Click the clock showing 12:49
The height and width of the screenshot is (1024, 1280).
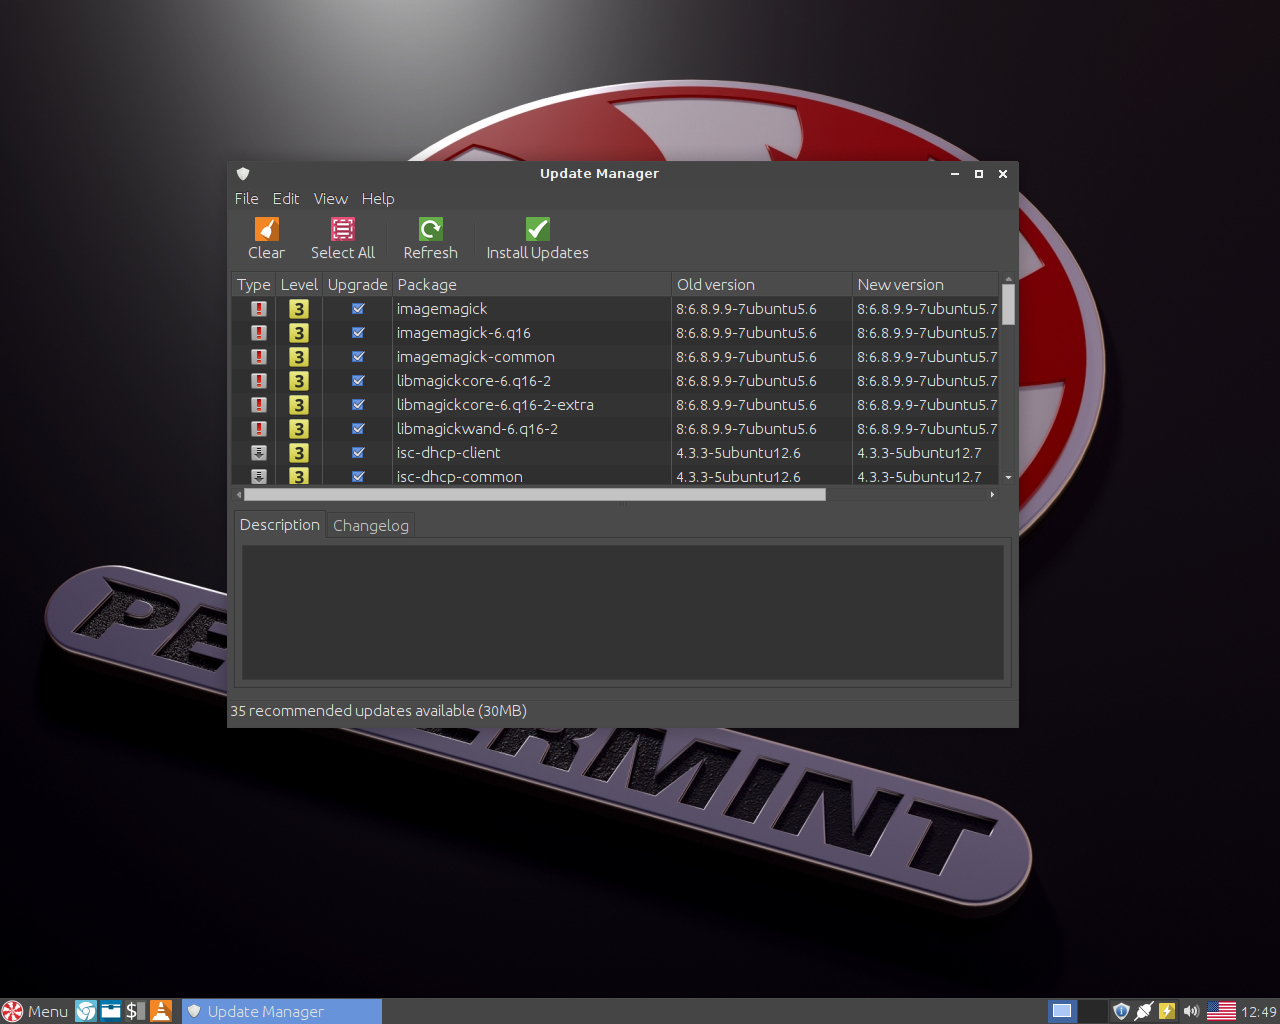pyautogui.click(x=1259, y=1012)
